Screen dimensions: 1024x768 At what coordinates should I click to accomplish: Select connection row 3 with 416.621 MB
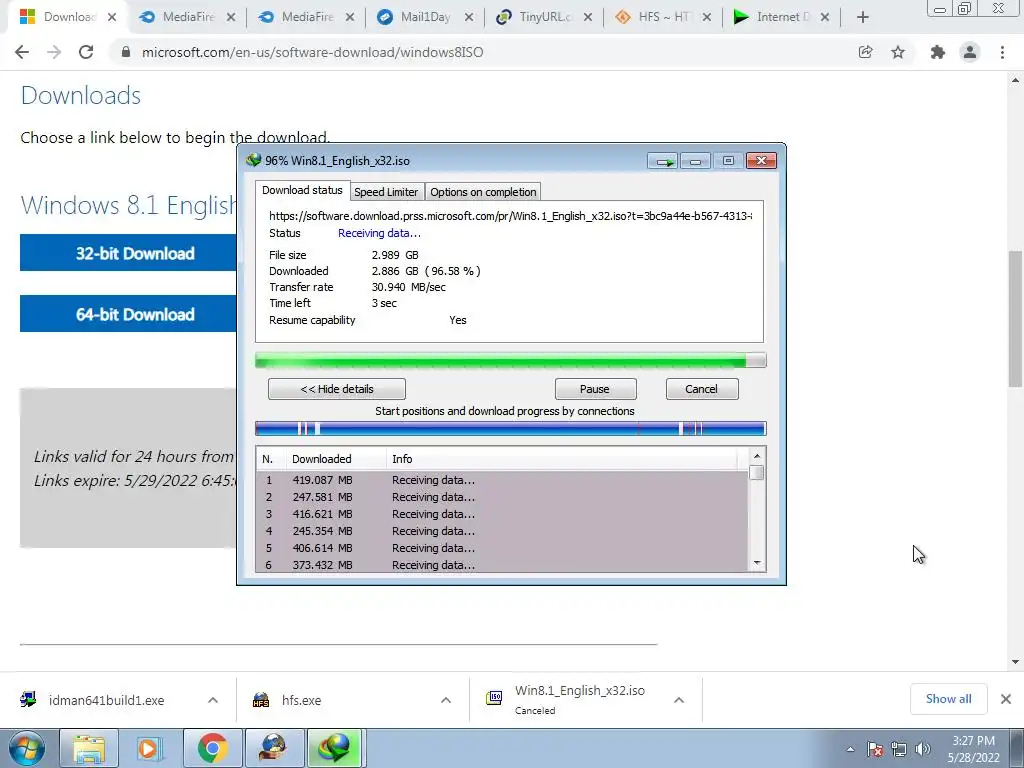(503, 514)
